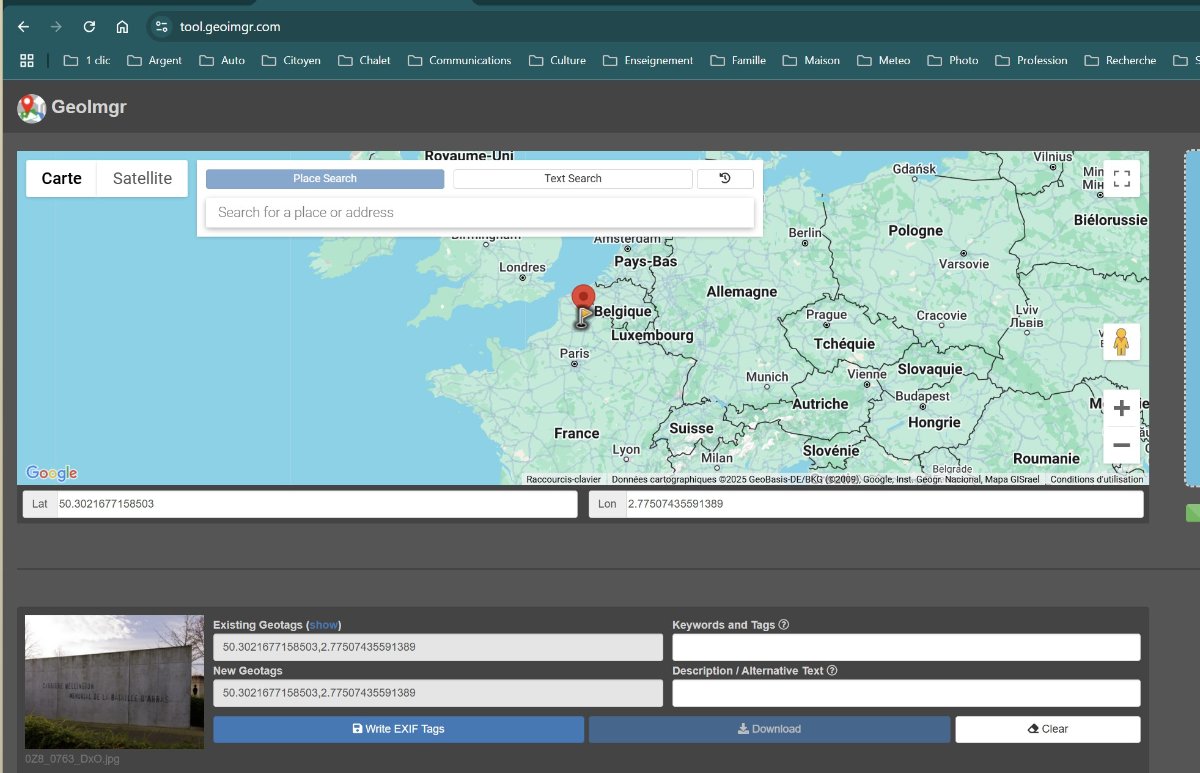Screen dimensions: 1200x773
Task: Open search history clock icon
Action: [725, 178]
